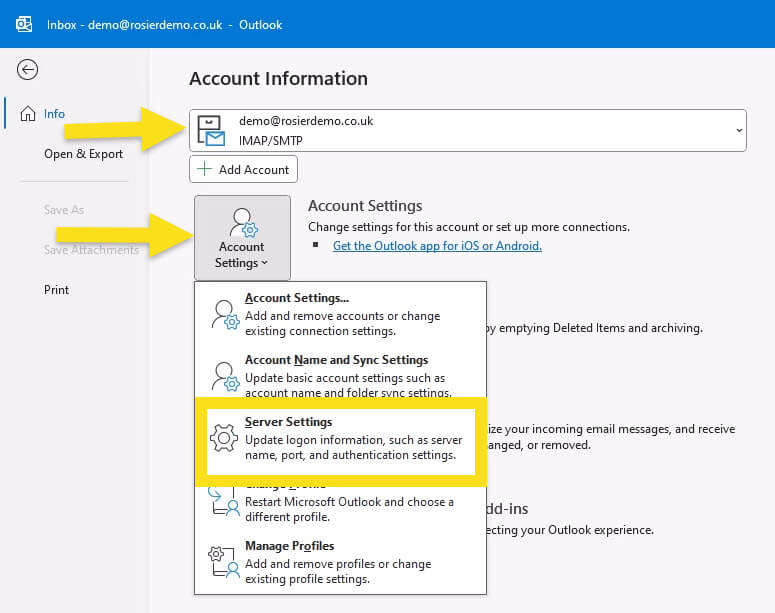
Task: Select the demo@rosierdemo.co.uk account box
Action: tap(468, 131)
